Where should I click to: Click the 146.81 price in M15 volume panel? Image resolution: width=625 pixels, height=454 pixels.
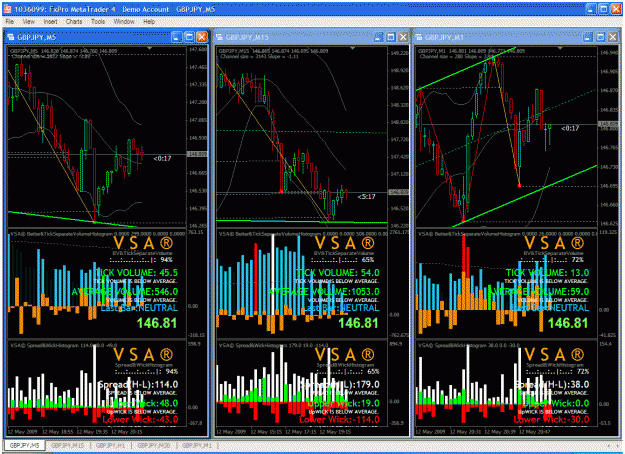click(x=358, y=323)
